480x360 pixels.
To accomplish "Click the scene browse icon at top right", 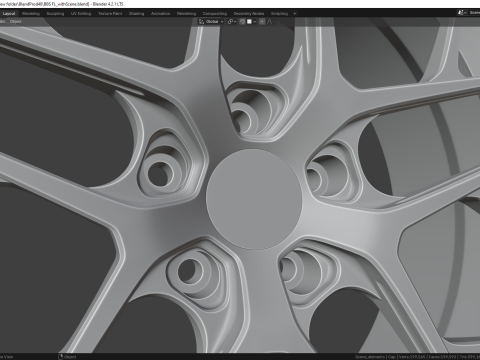I will tap(461, 13).
